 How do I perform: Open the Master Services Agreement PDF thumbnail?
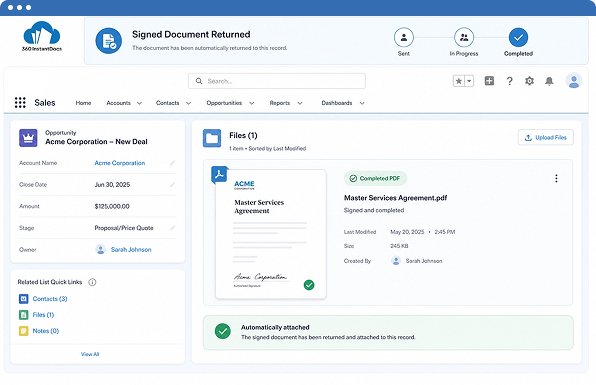(x=271, y=234)
